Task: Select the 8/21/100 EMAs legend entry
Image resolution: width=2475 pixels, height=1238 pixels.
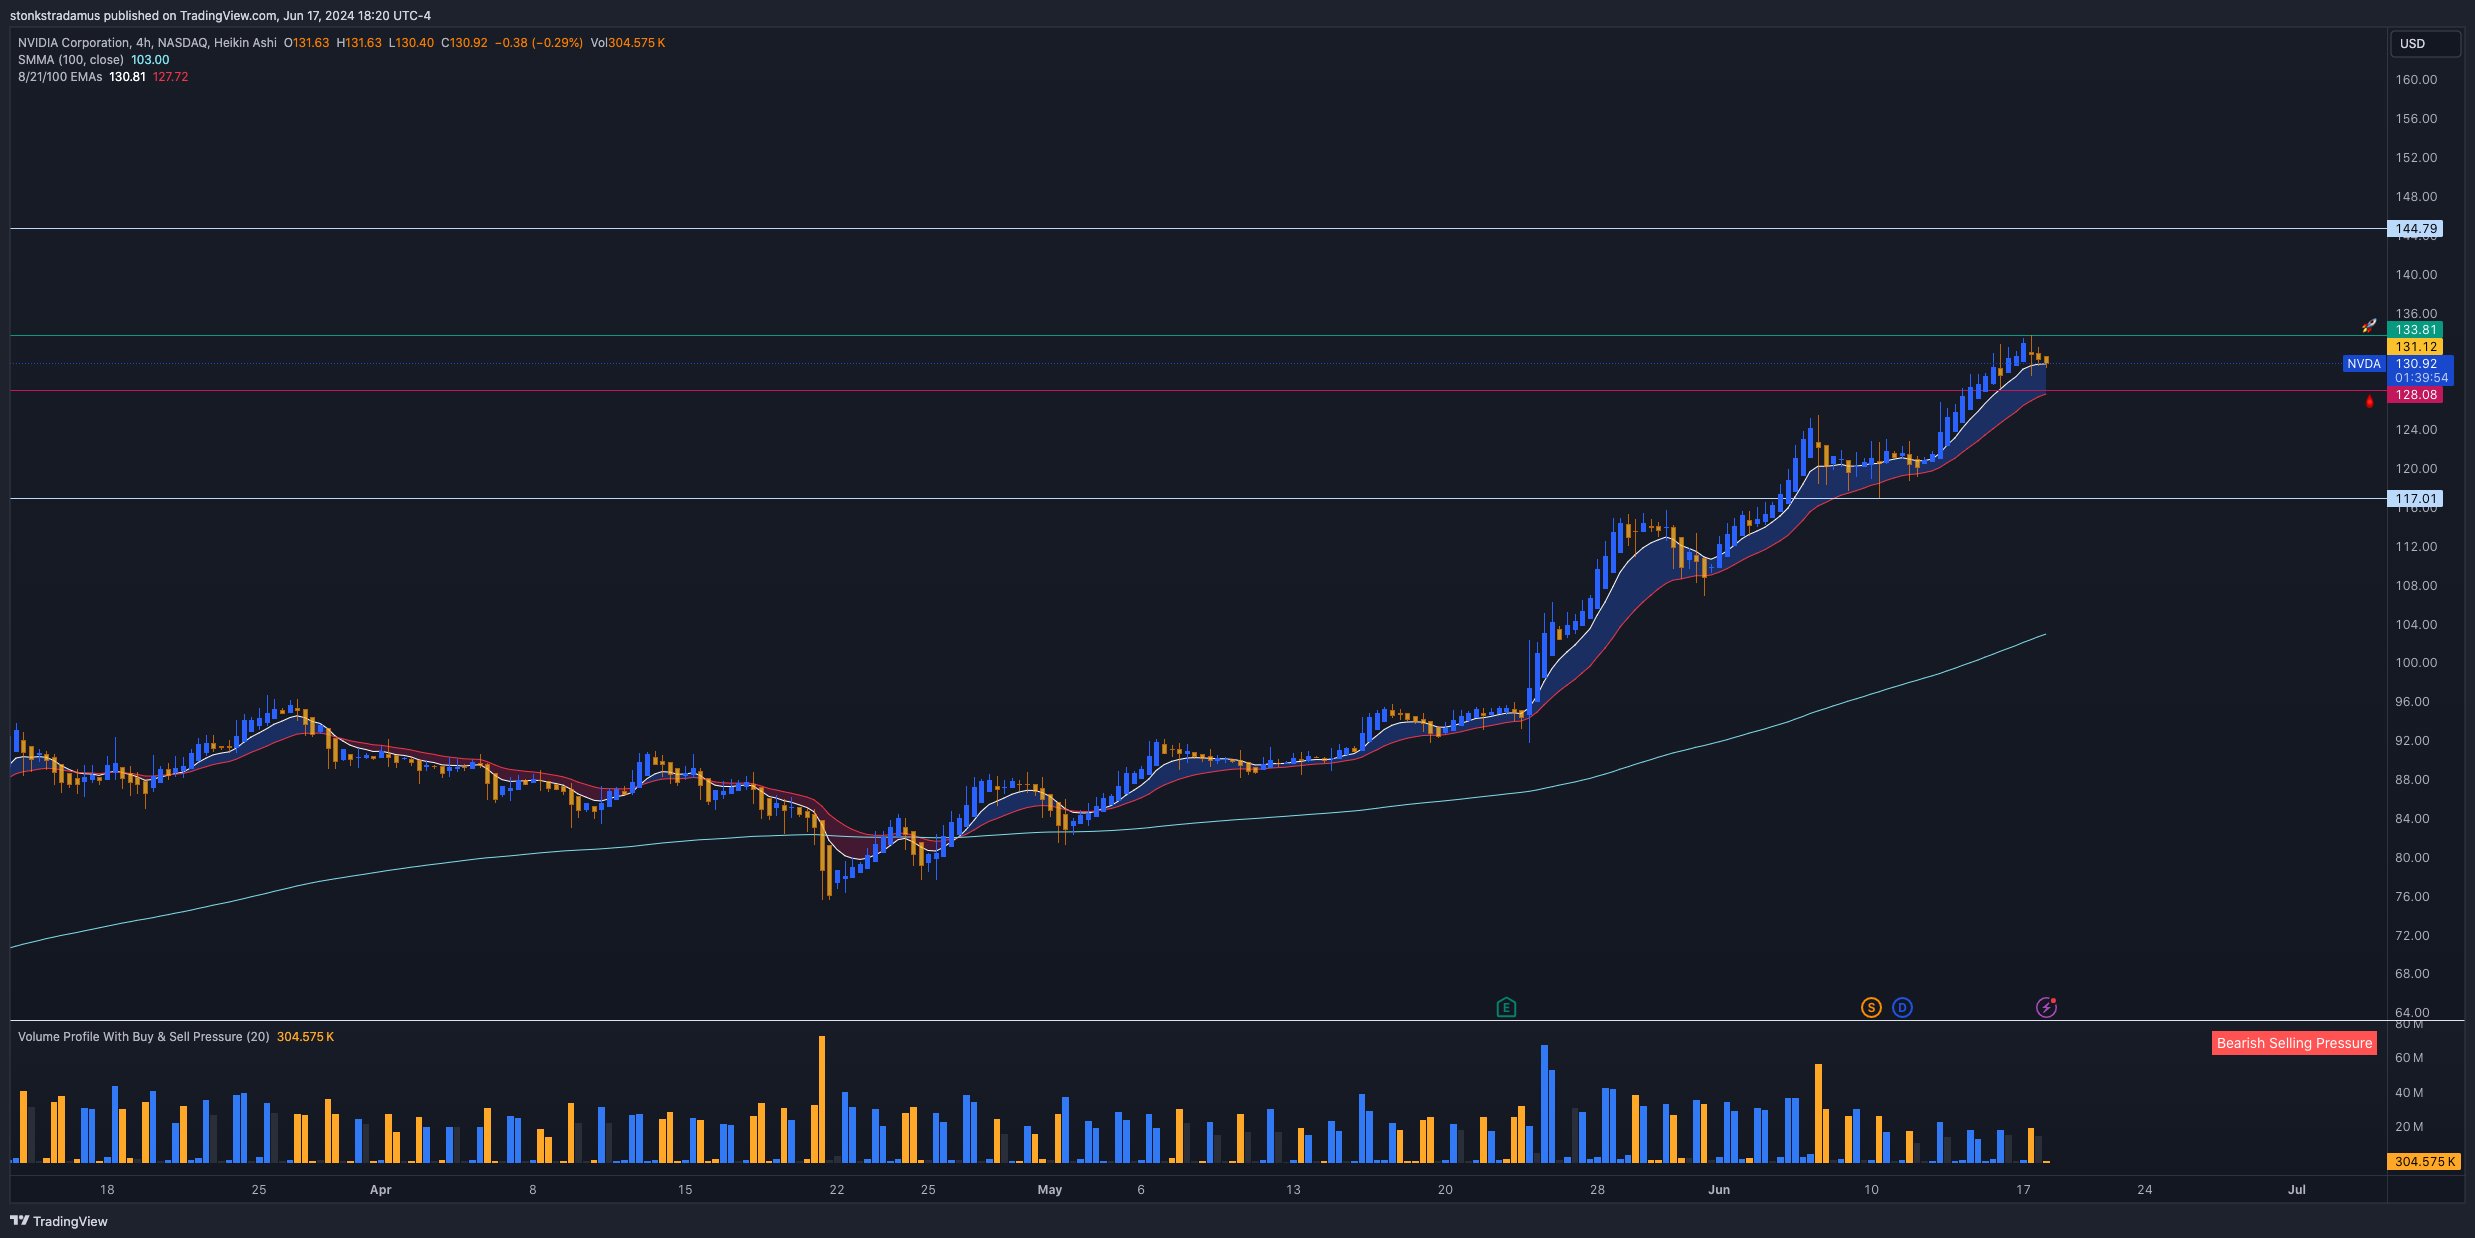Action: click(x=60, y=77)
